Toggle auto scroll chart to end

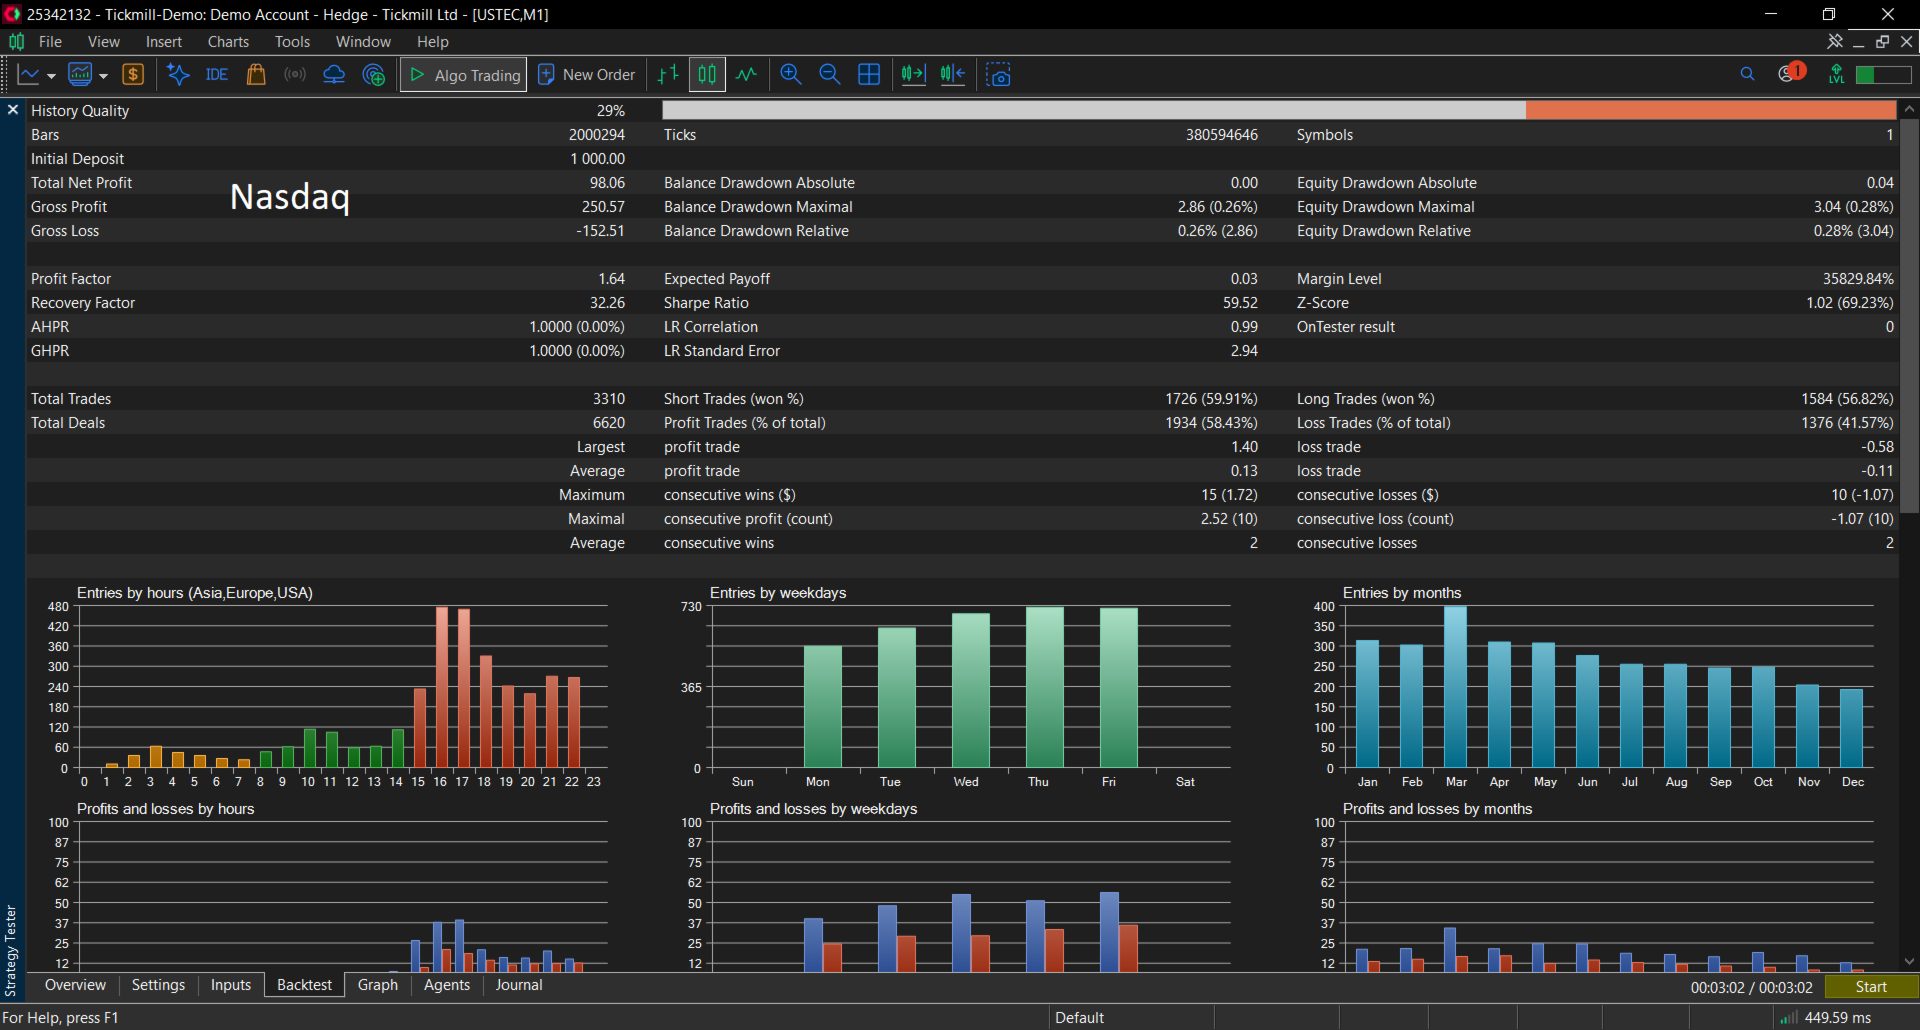click(x=914, y=75)
